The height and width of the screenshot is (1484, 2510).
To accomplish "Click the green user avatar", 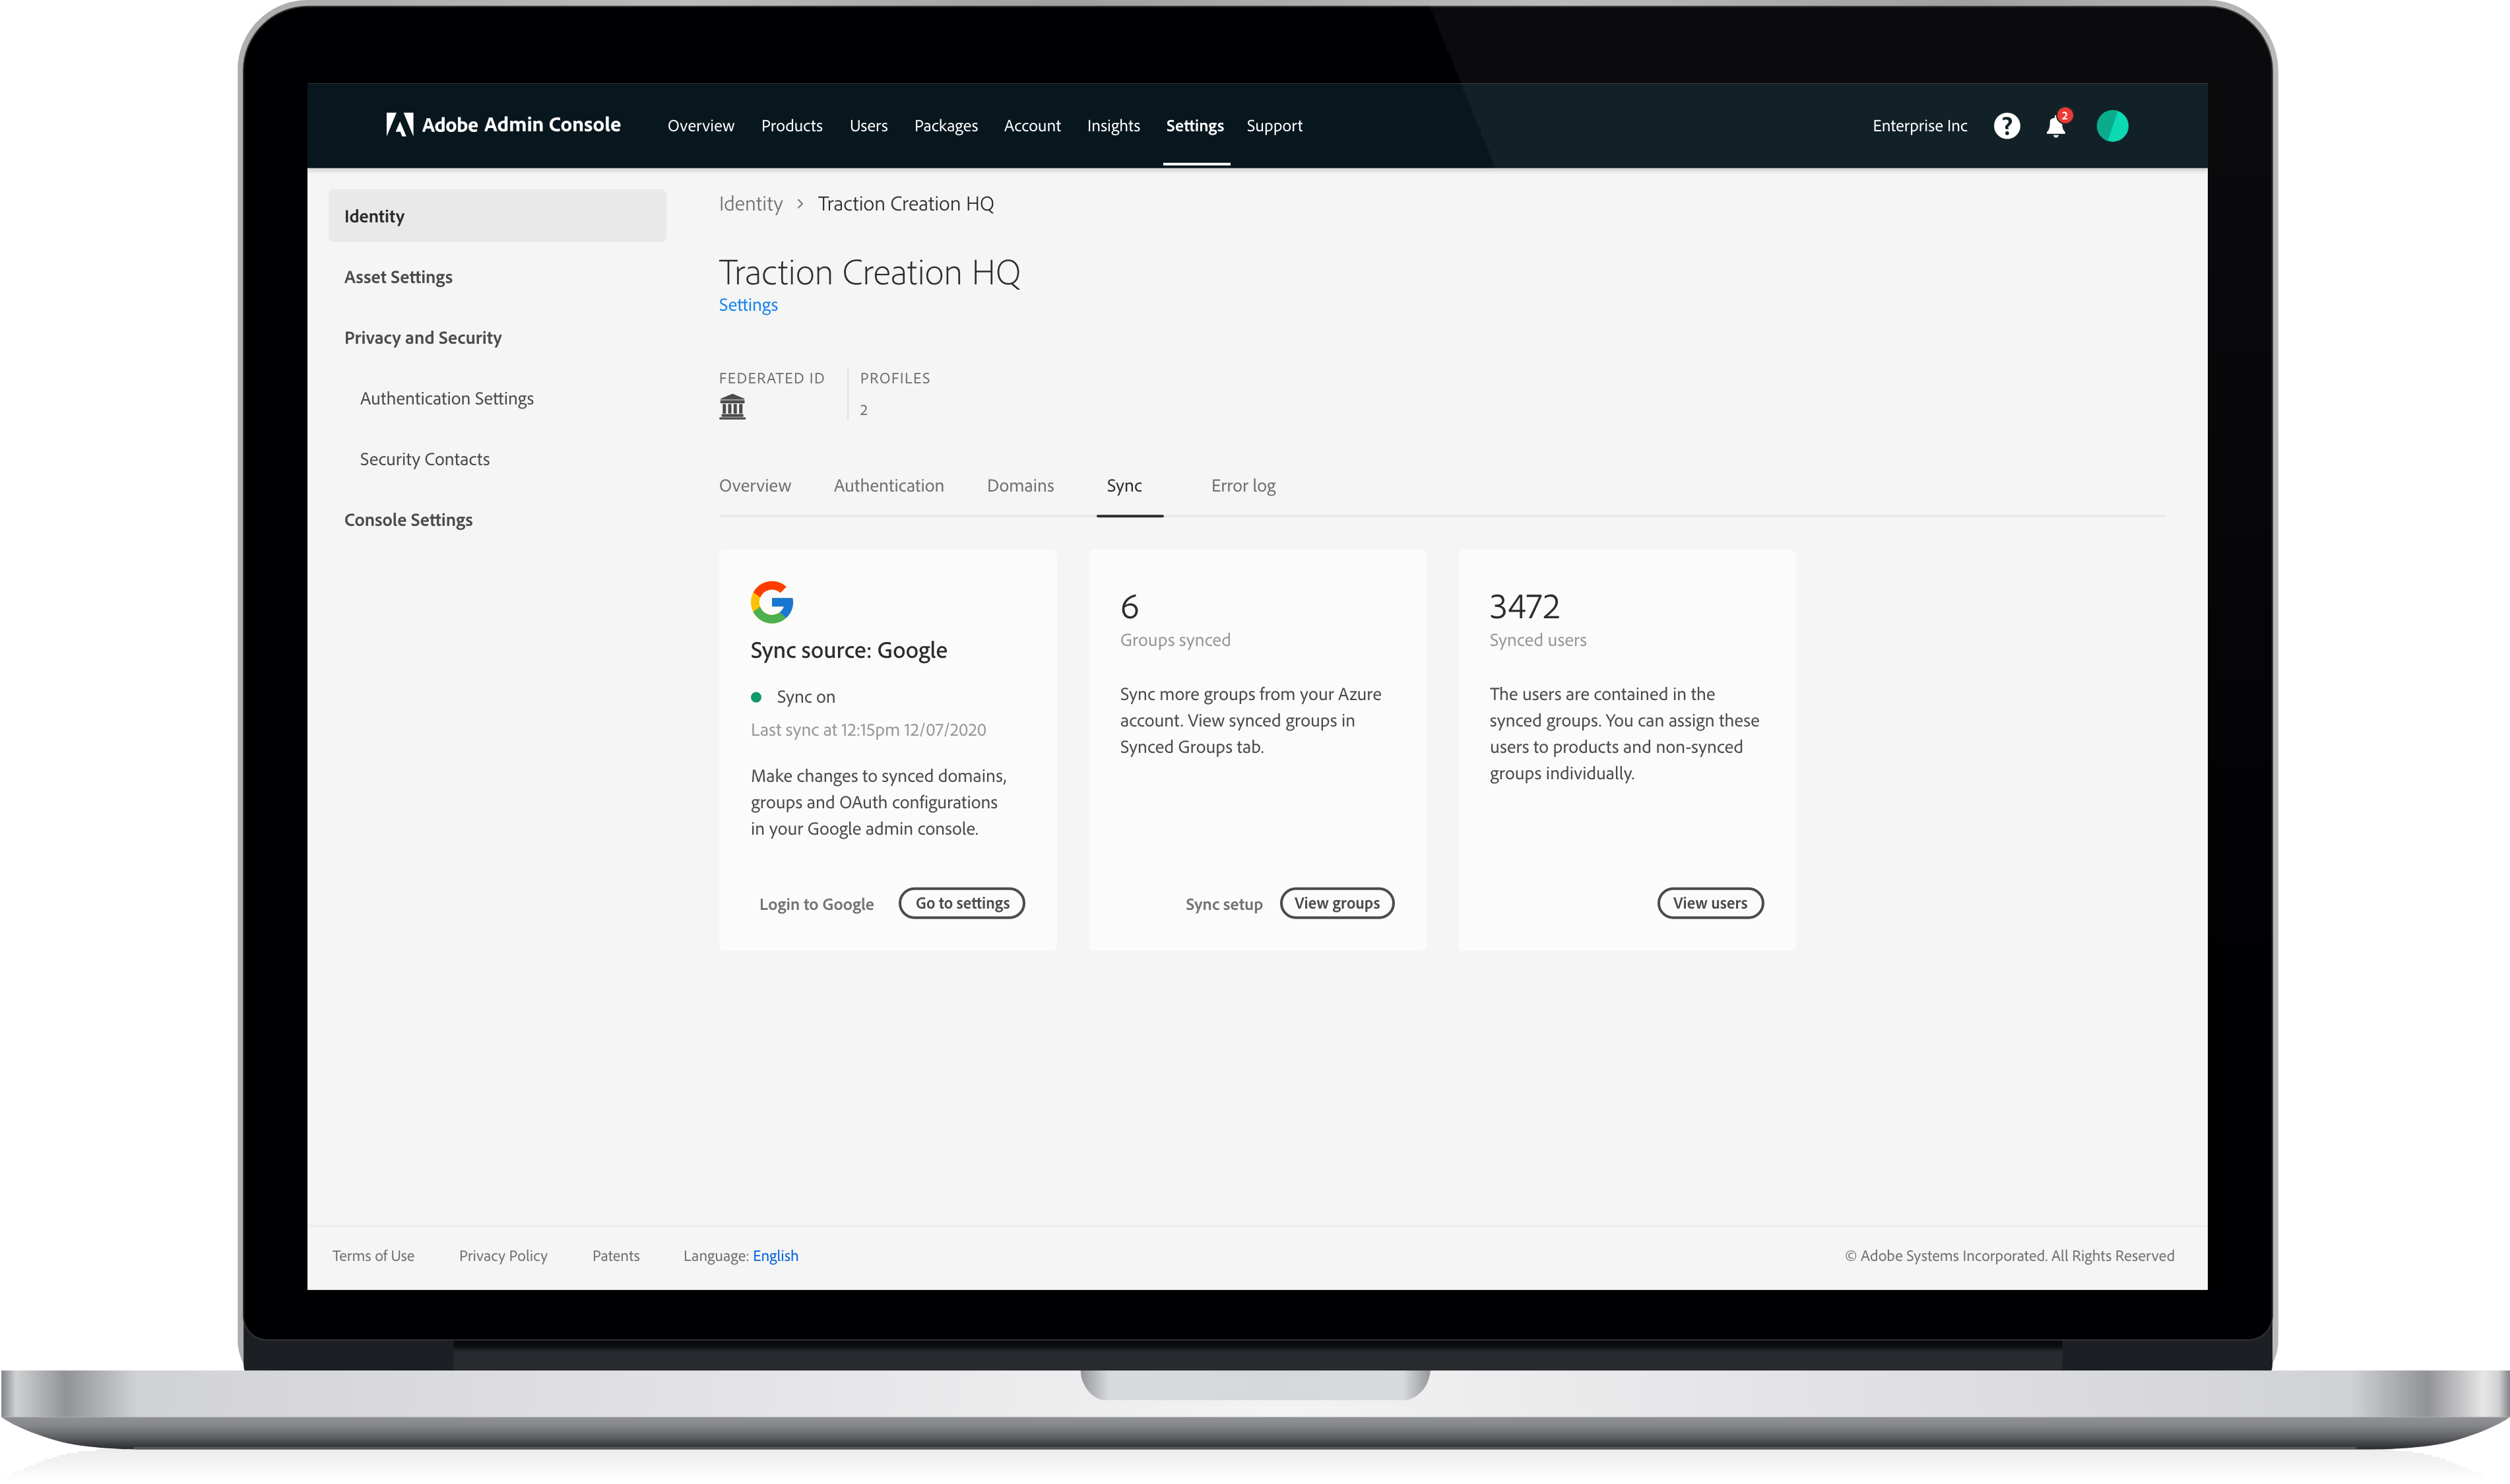I will (2112, 126).
